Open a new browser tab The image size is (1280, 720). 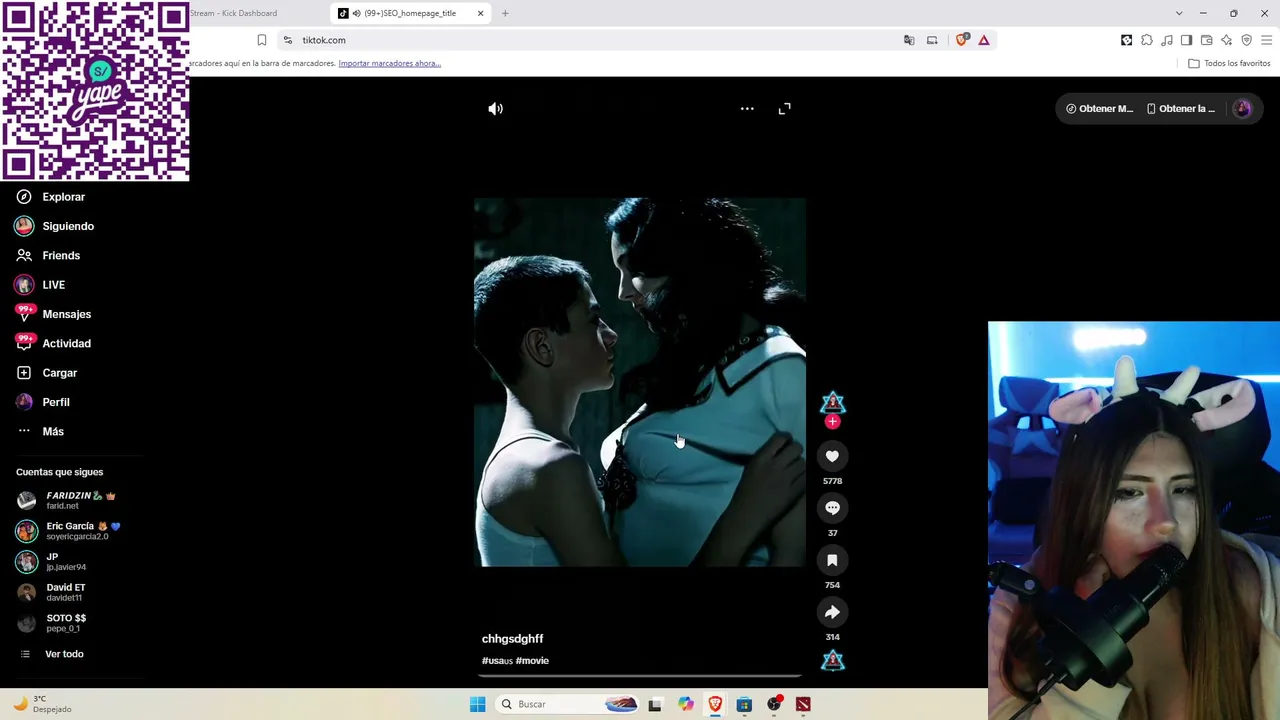pyautogui.click(x=505, y=13)
